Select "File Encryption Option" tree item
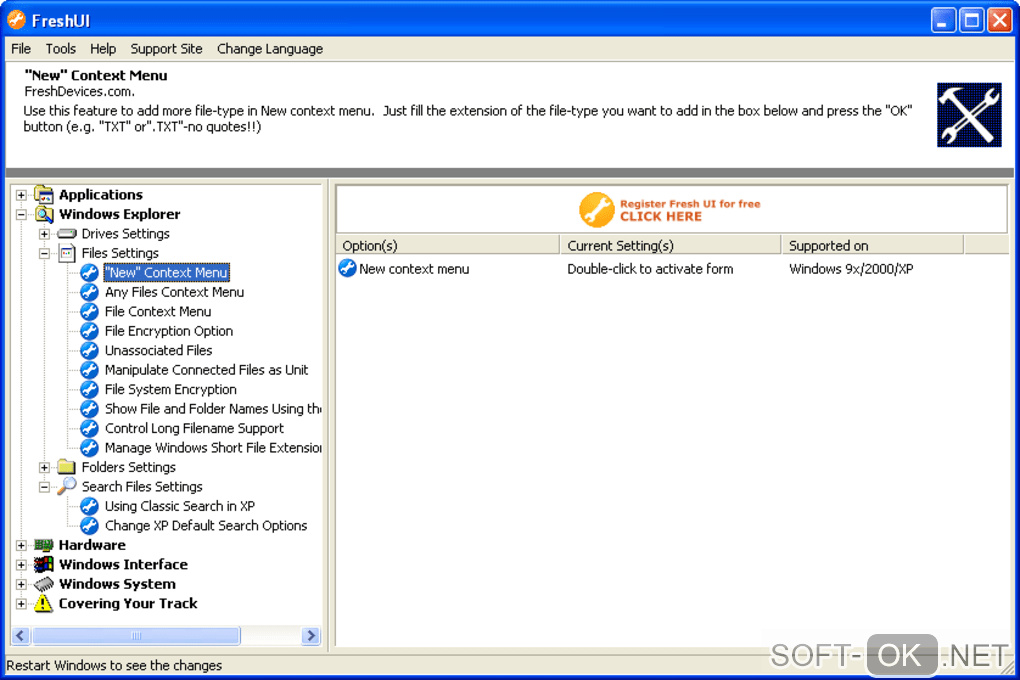The width and height of the screenshot is (1020, 680). click(168, 331)
